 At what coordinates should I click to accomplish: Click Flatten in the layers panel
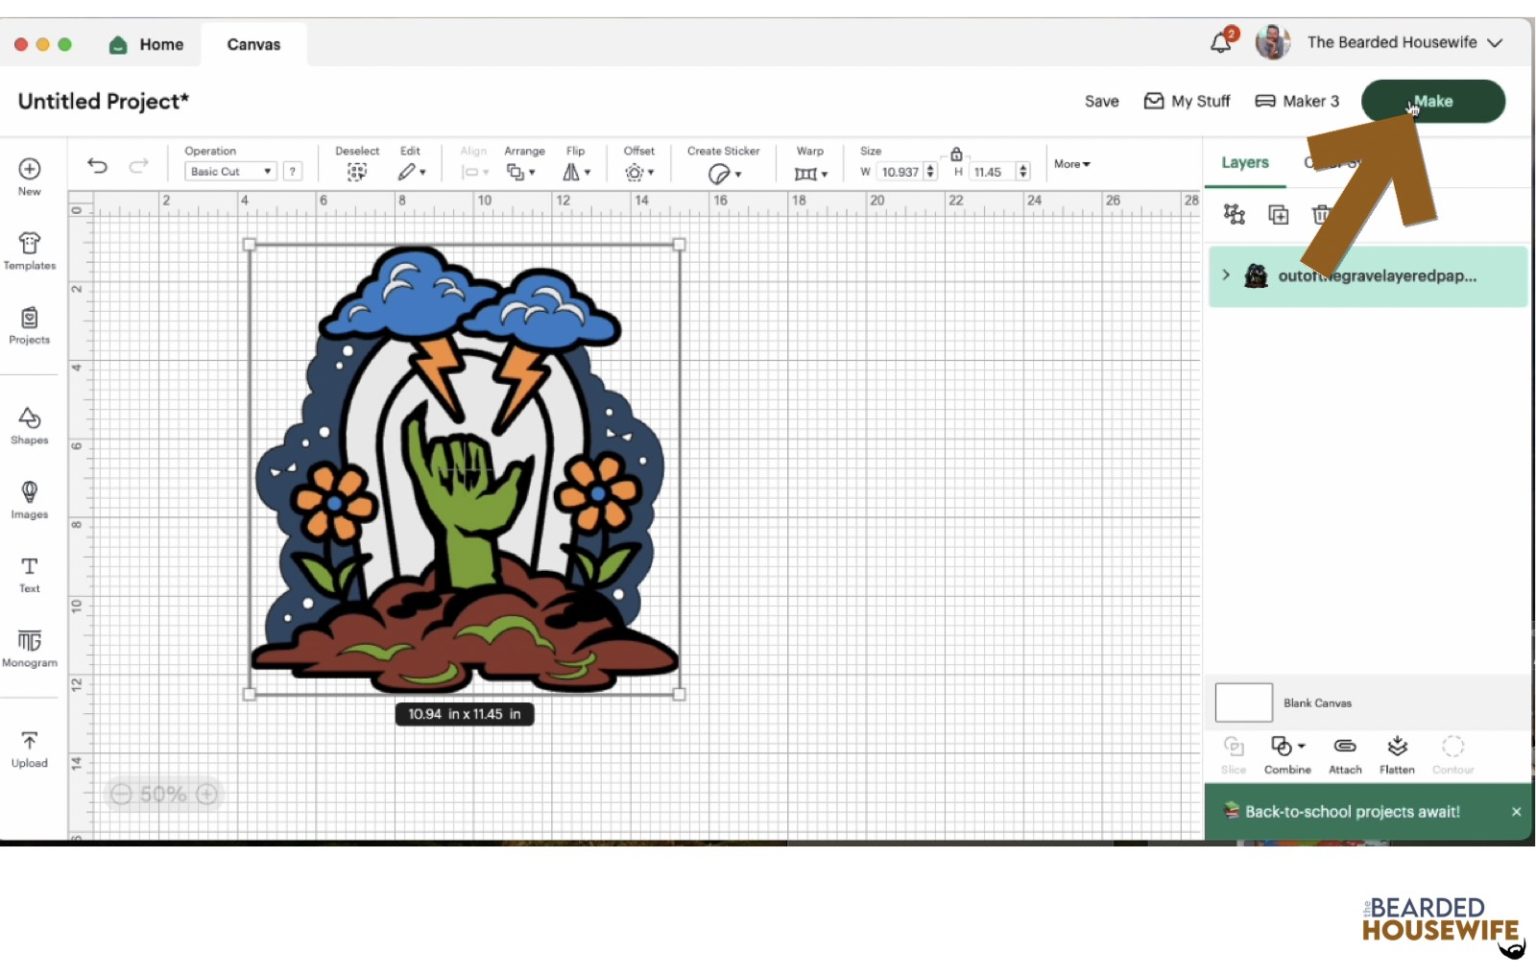1397,754
